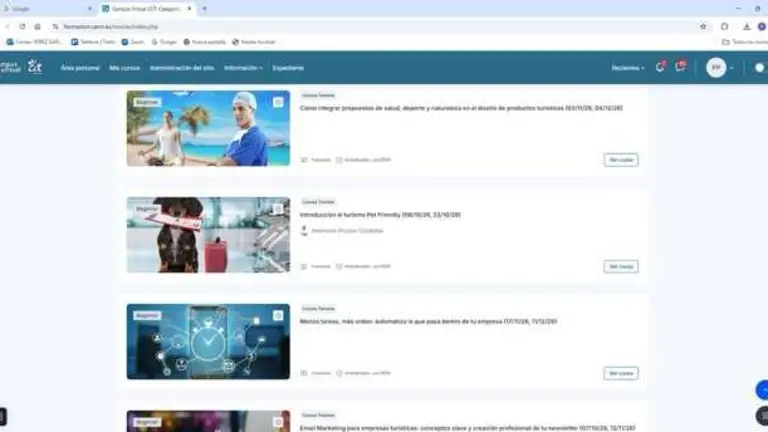Click the smartphone automation course thumbnail

[208, 341]
